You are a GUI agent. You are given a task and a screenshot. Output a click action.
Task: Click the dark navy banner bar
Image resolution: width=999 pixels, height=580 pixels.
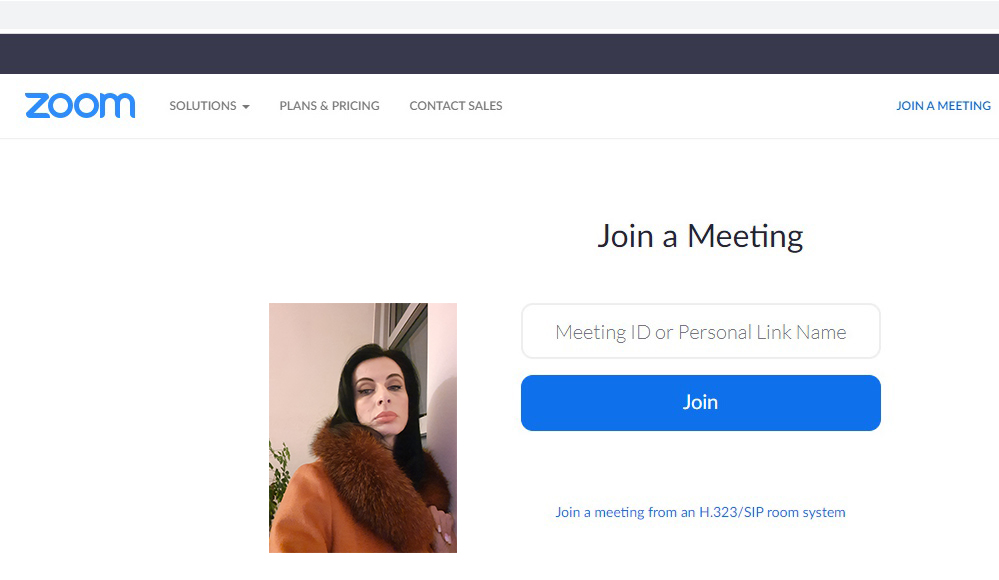pyautogui.click(x=500, y=54)
